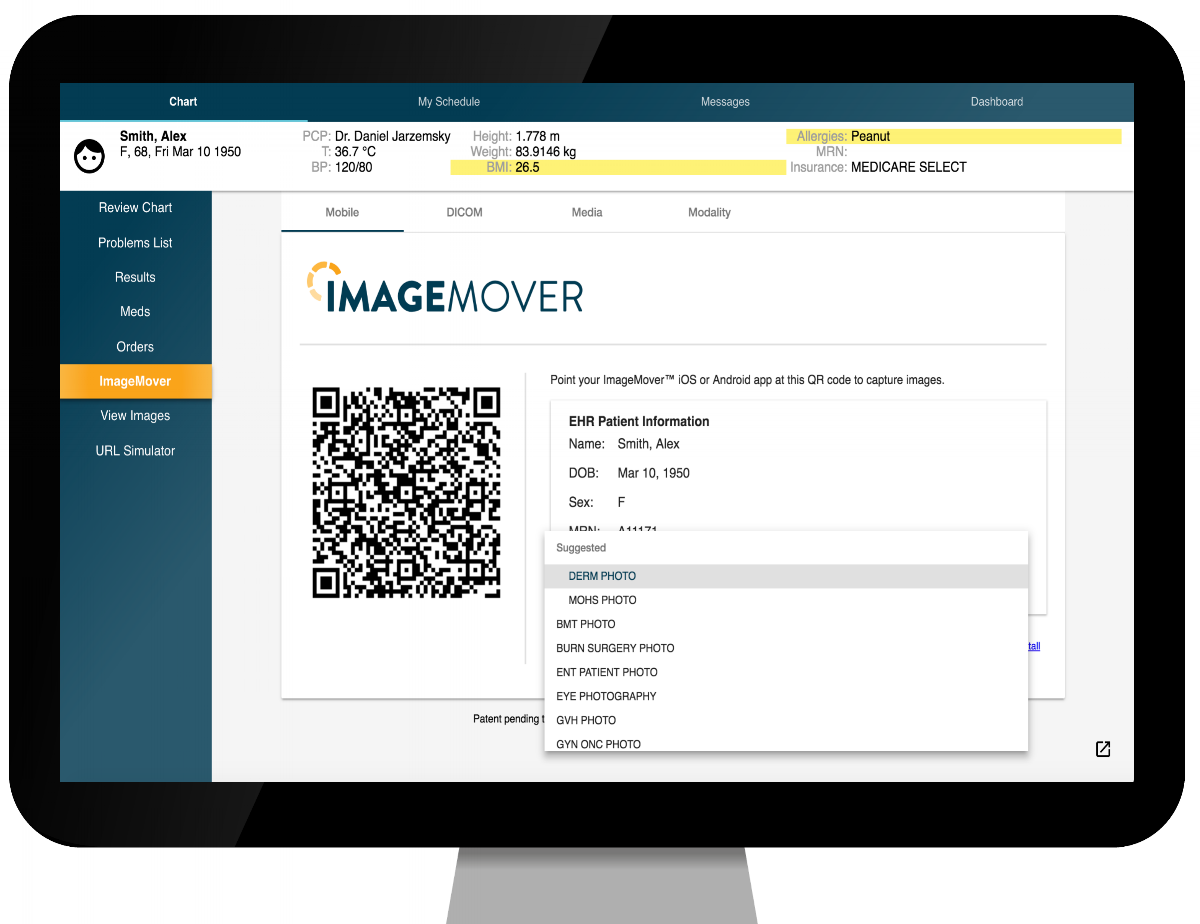Select DERM PHOTO from the suggested list
Image resolution: width=1200 pixels, height=924 pixels.
[x=601, y=576]
